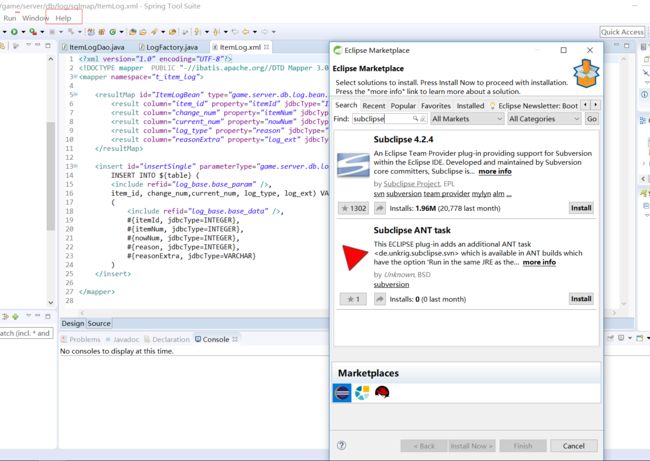The image size is (650, 461).
Task: Click the Search flashlight toolbar icon
Action: pyautogui.click(x=154, y=32)
